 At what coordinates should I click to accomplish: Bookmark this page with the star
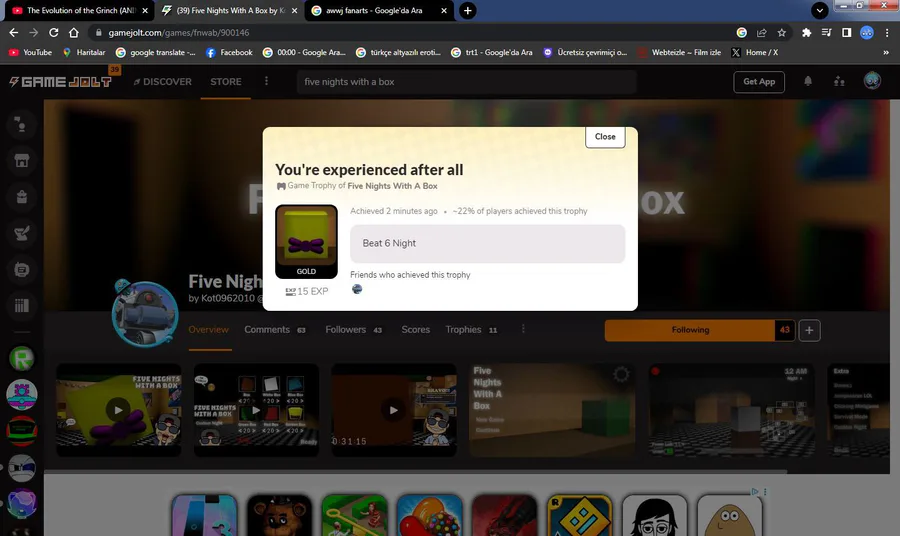tap(782, 33)
